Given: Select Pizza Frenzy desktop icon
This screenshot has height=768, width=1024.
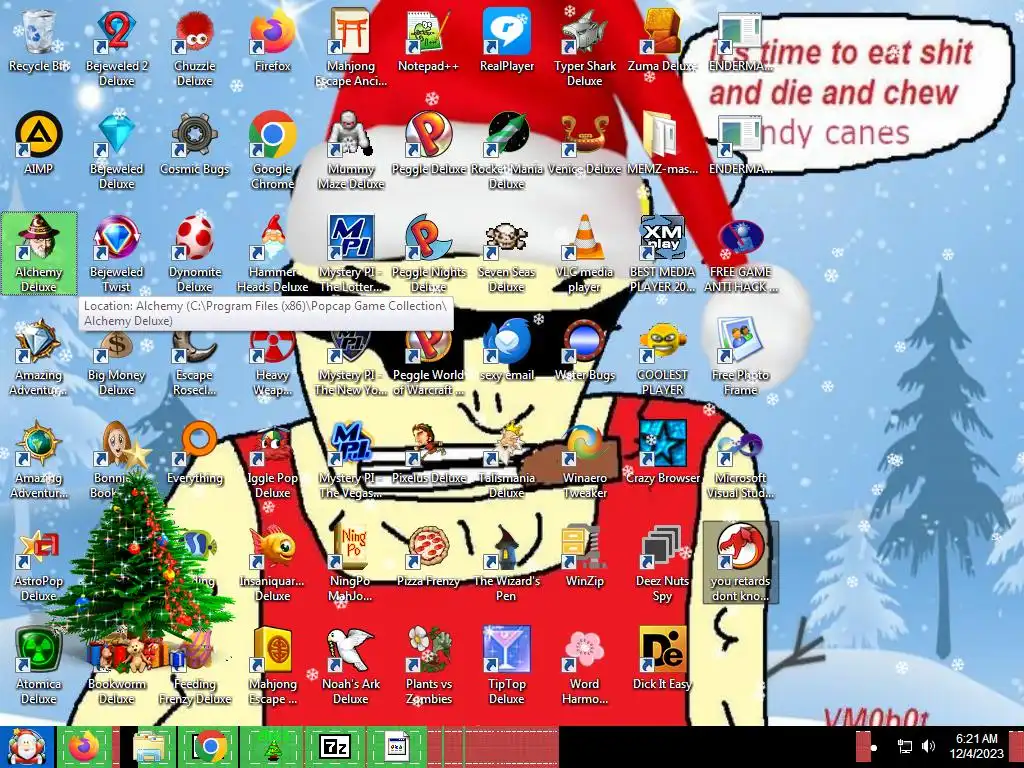Looking at the screenshot, I should coord(428,556).
